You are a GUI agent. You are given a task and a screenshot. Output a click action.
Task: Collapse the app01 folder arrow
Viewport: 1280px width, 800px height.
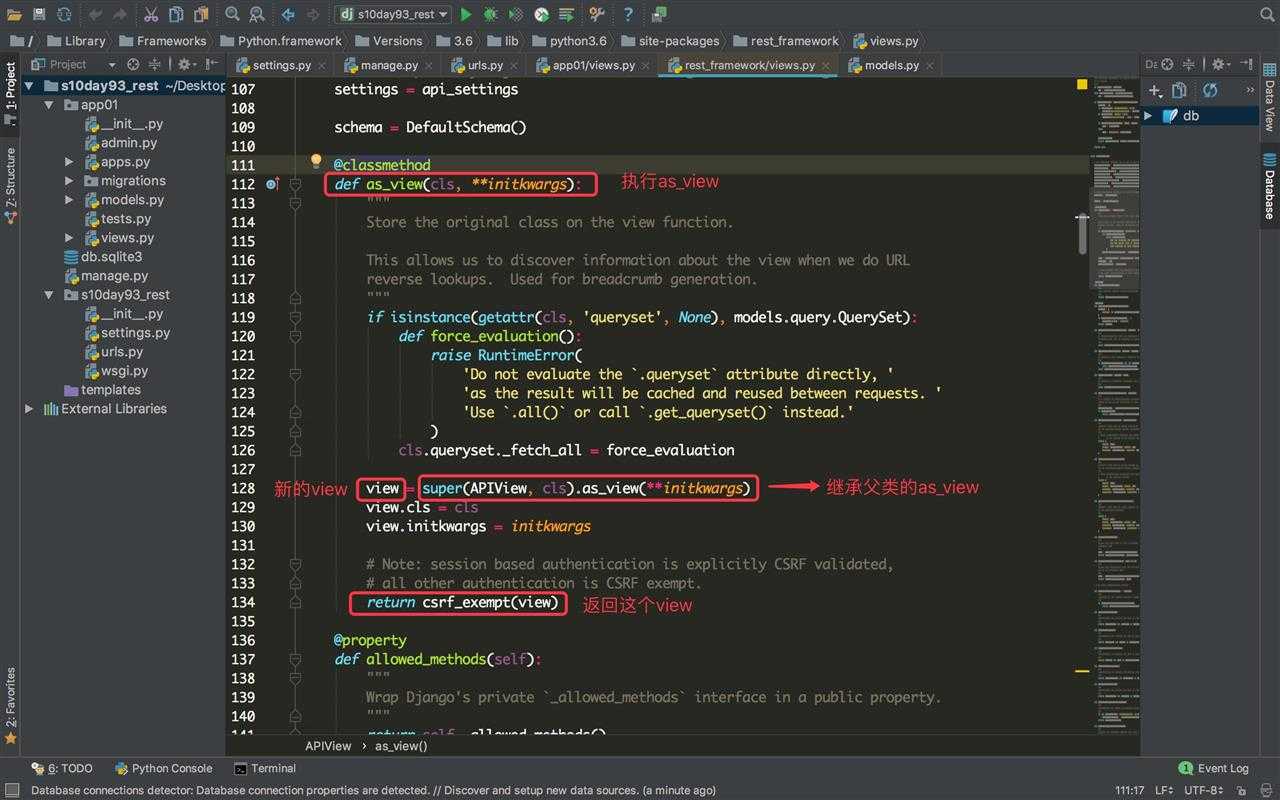click(x=49, y=105)
